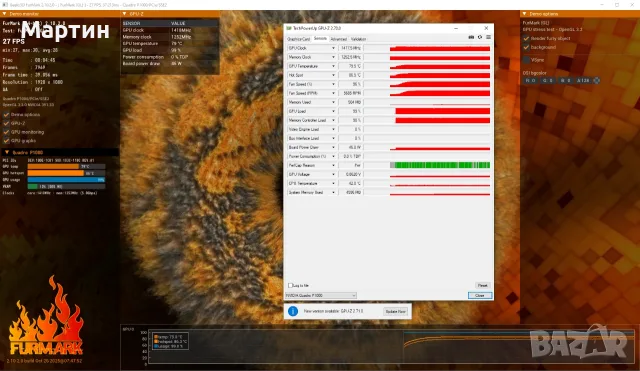Click the graph legend in the bottom GPU panel
Image resolution: width=640 pixels, height=371 pixels.
(x=171, y=341)
